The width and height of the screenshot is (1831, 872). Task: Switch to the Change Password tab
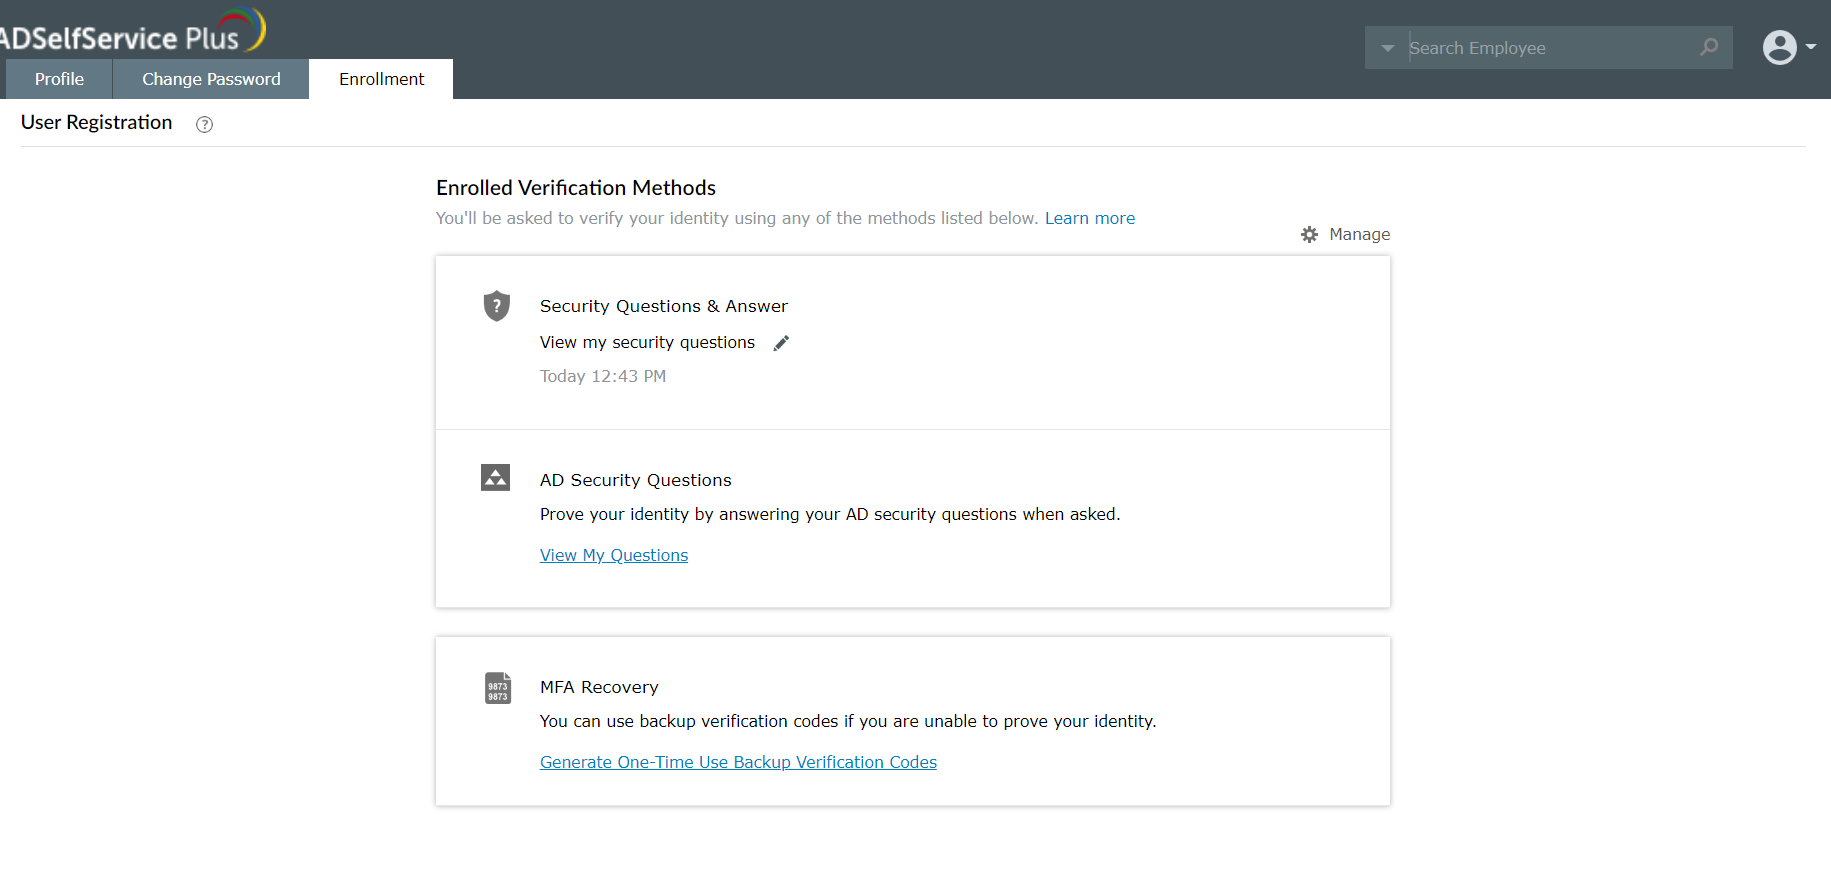point(211,79)
